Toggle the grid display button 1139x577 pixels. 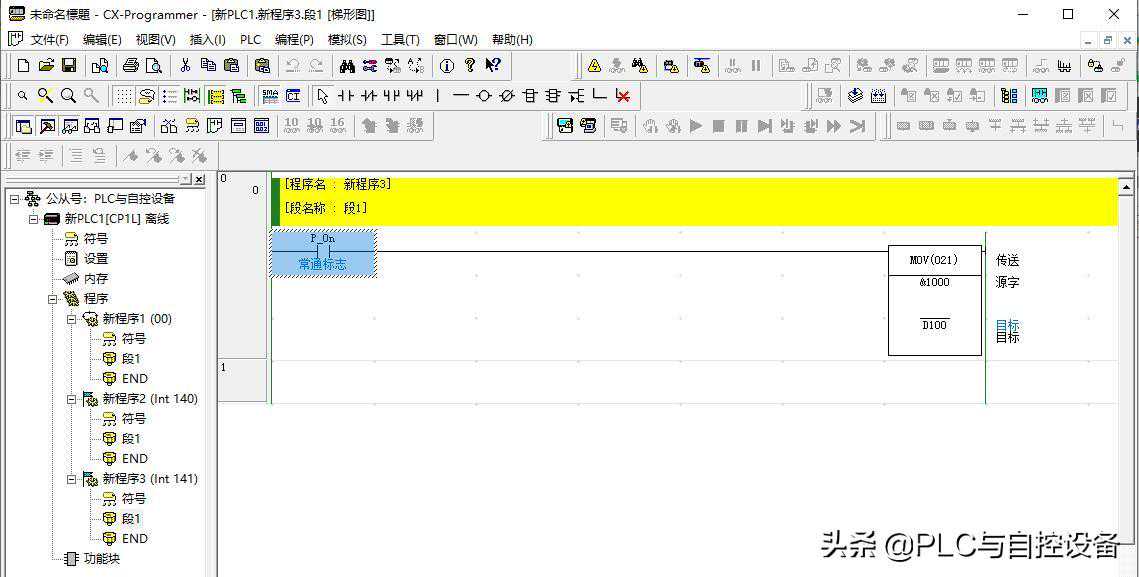(122, 96)
